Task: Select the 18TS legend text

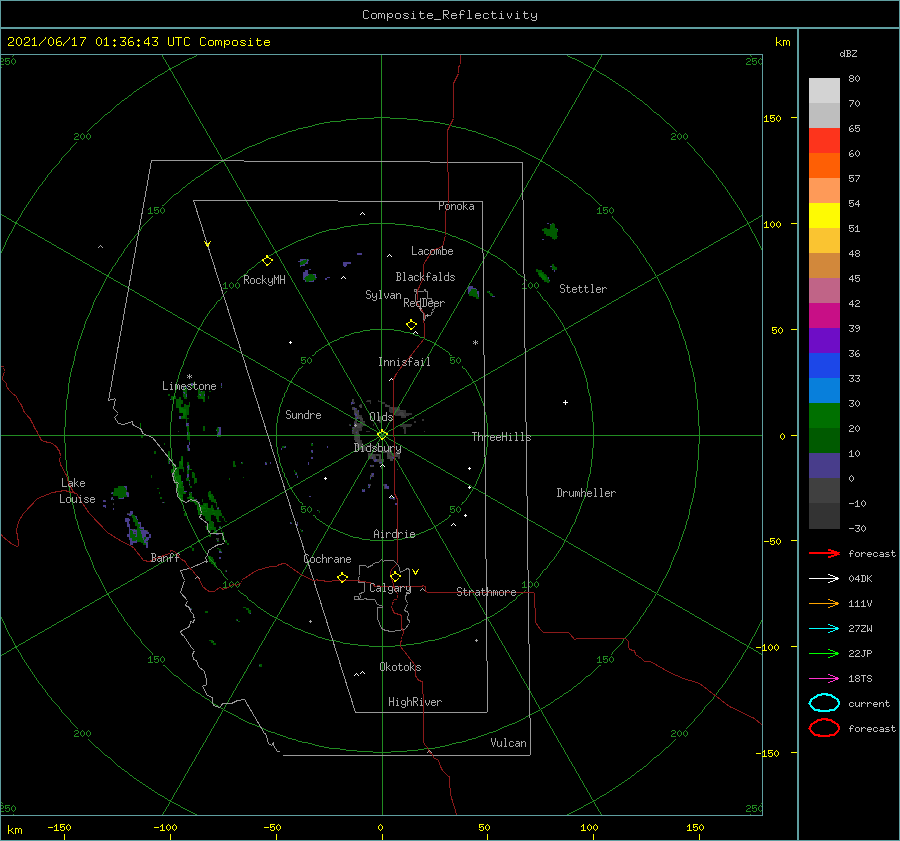Action: point(860,679)
